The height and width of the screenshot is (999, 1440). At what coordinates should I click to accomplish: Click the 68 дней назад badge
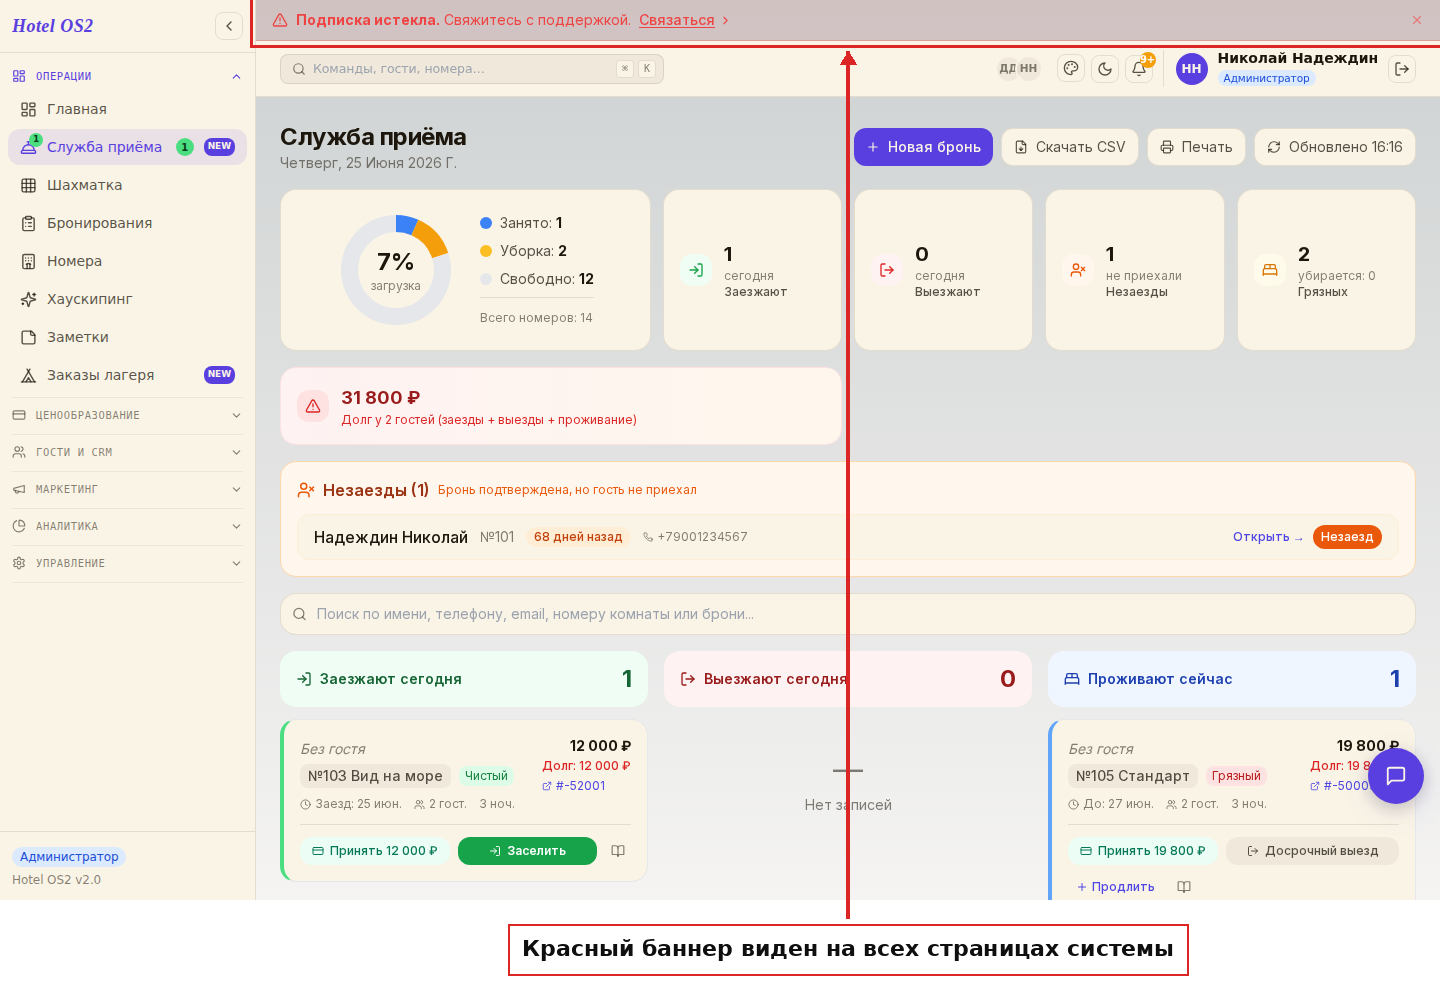(x=578, y=537)
